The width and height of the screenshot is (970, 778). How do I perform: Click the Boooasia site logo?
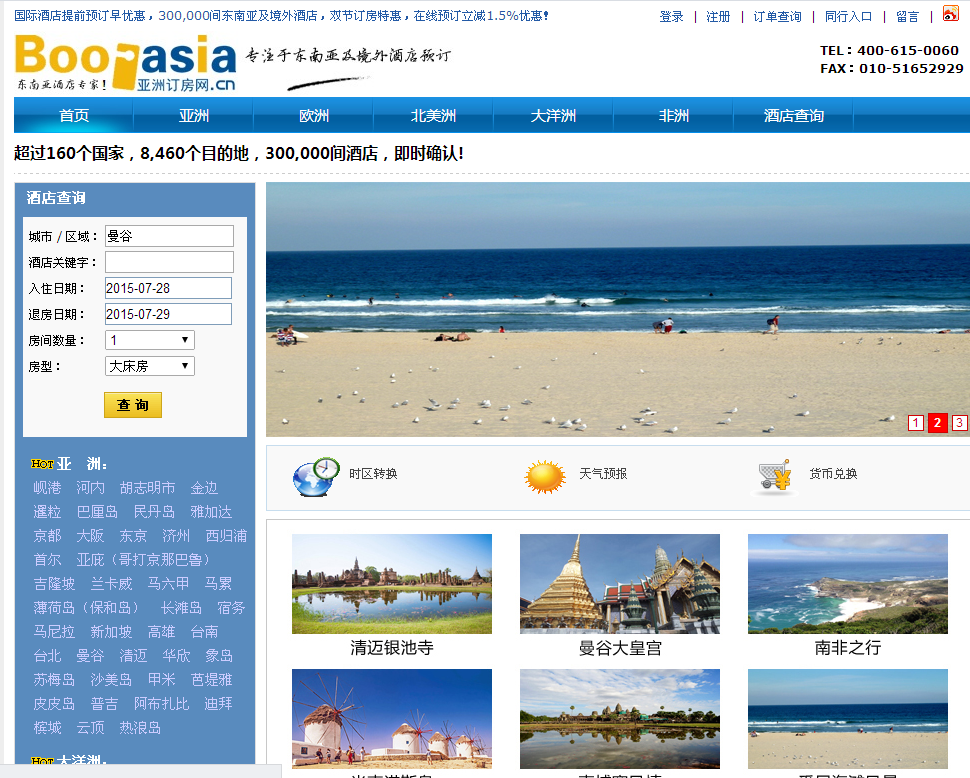click(126, 63)
